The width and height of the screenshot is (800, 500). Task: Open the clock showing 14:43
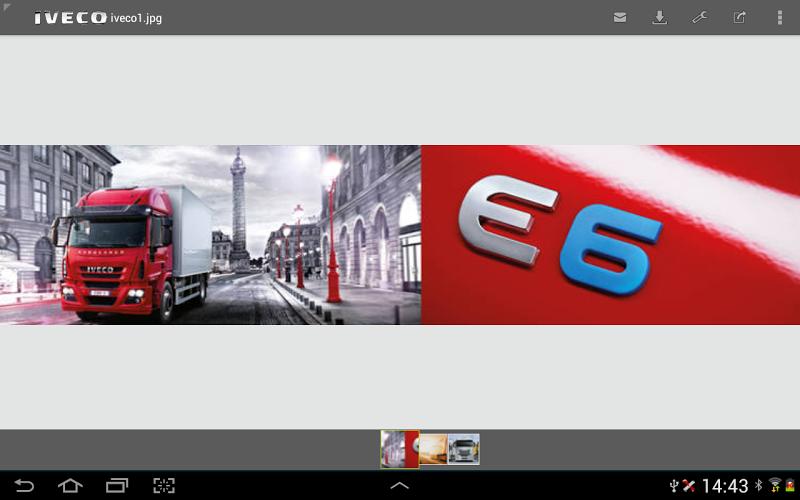(725, 486)
